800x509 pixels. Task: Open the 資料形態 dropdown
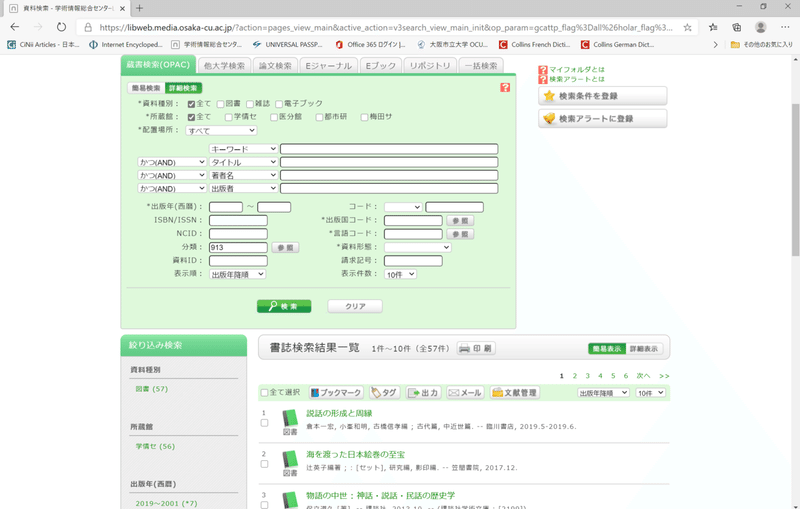click(418, 247)
